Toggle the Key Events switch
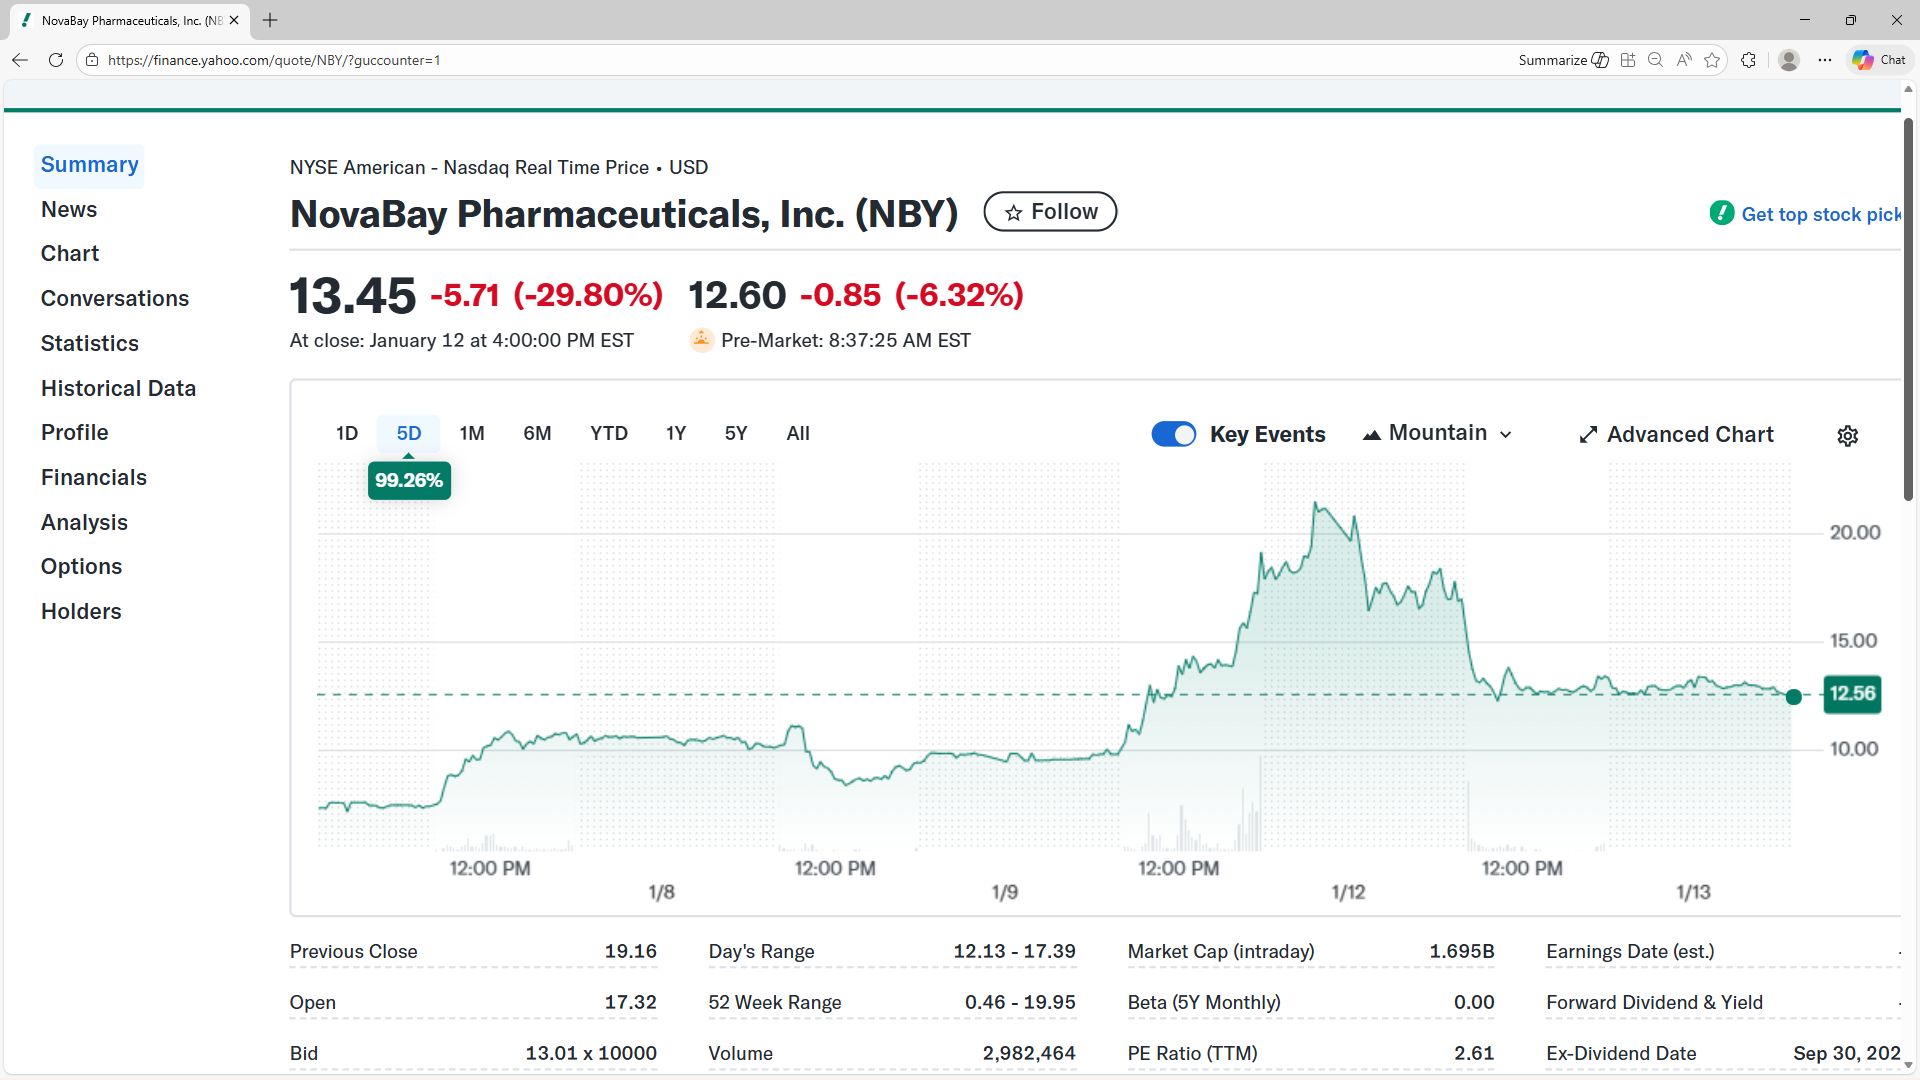The height and width of the screenshot is (1080, 1920). tap(1173, 434)
